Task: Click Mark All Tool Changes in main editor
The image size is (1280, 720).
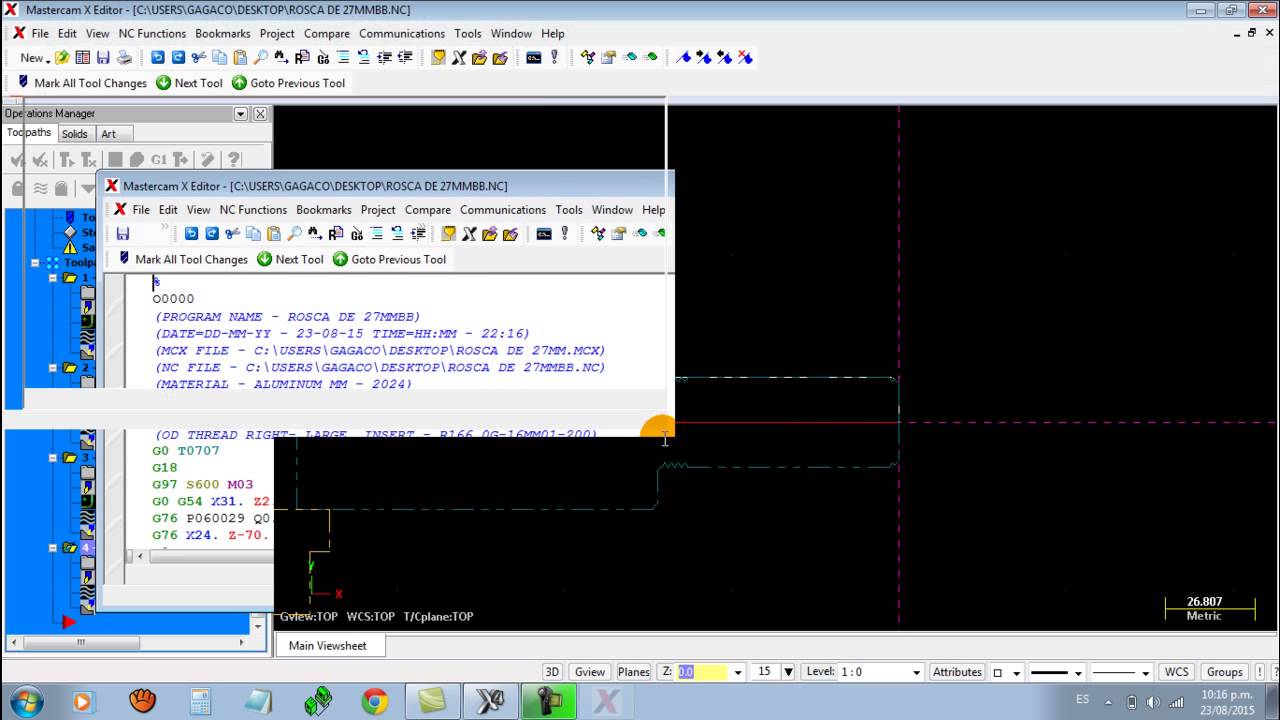Action: [82, 83]
